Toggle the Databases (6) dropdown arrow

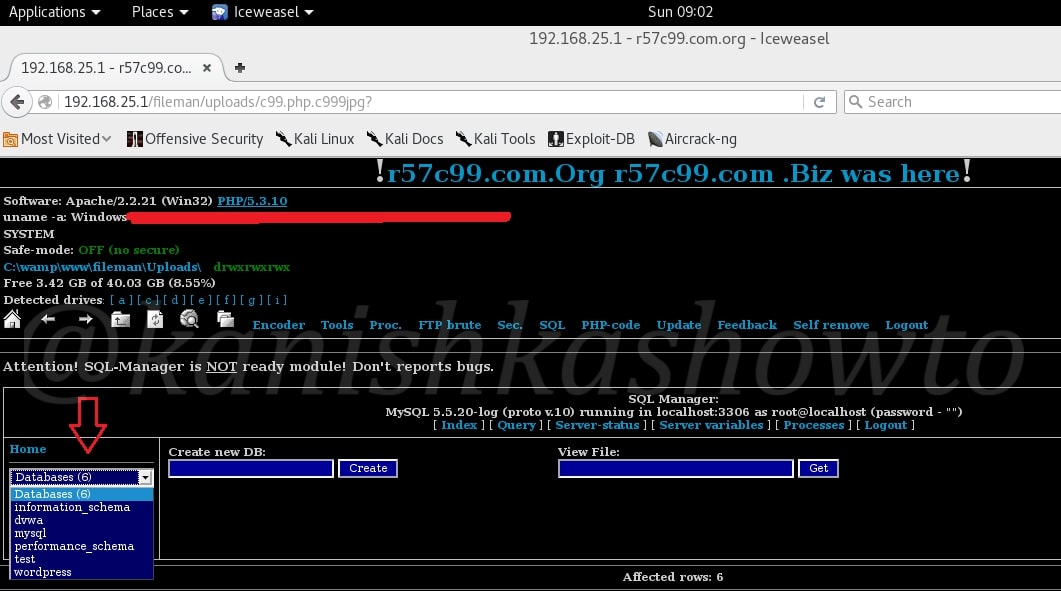pos(145,478)
